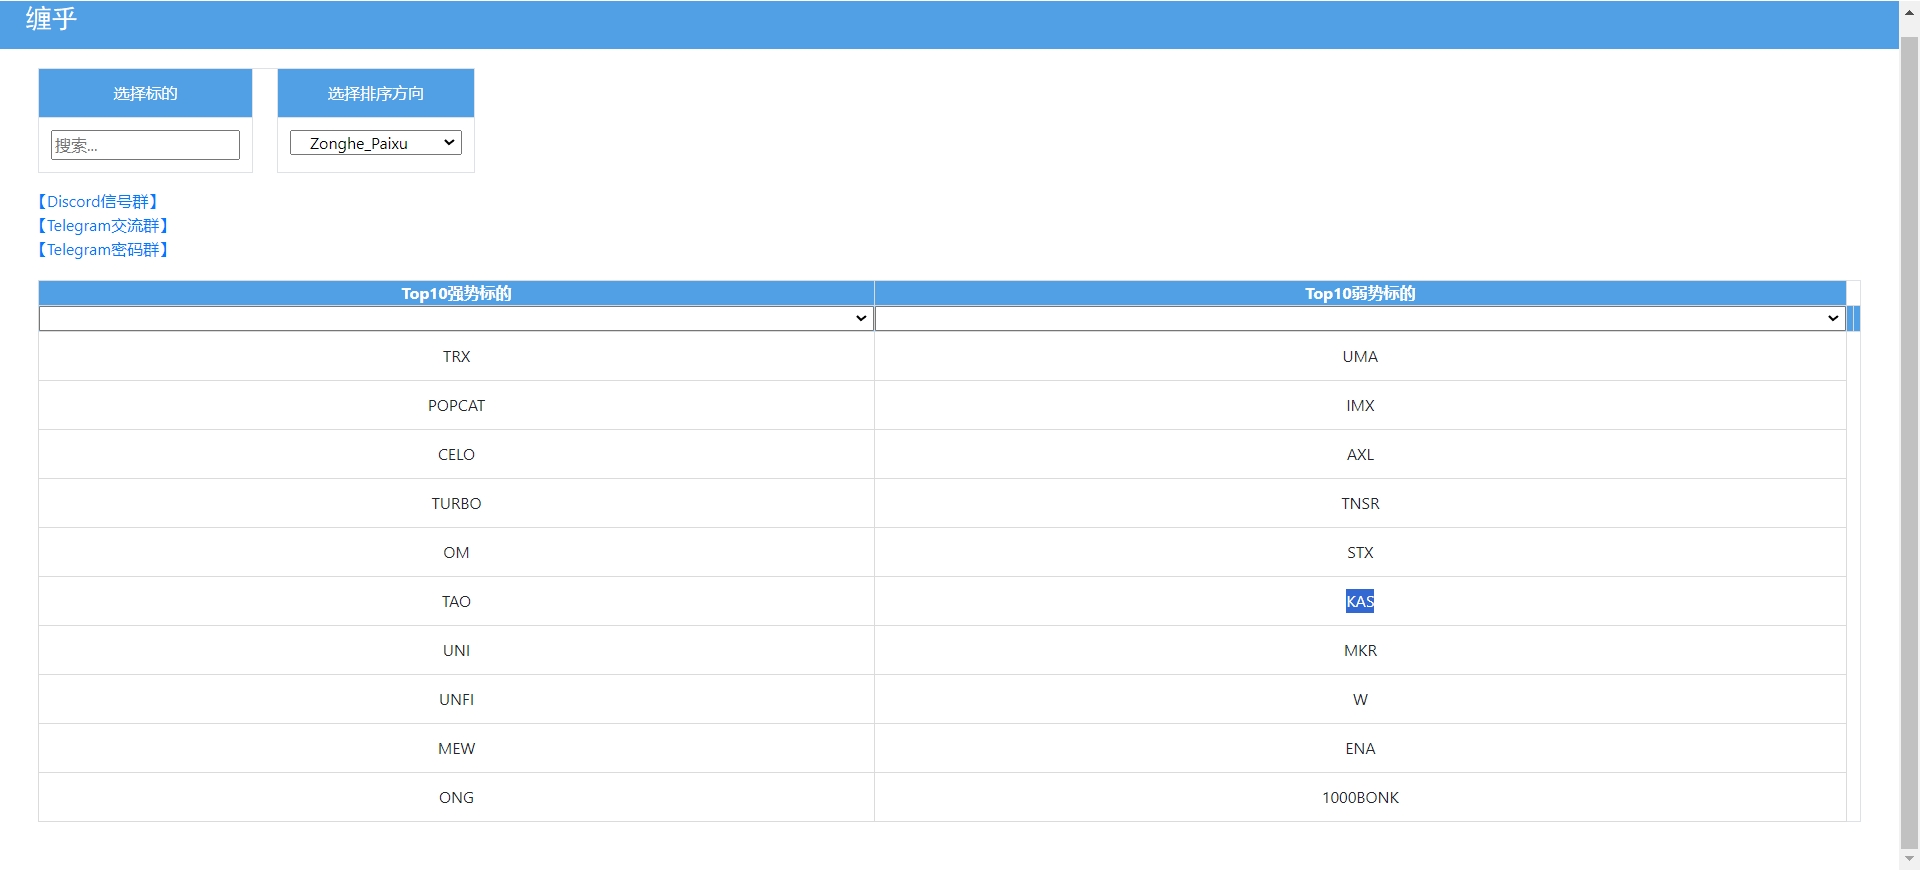Select the W cell

click(x=1360, y=700)
